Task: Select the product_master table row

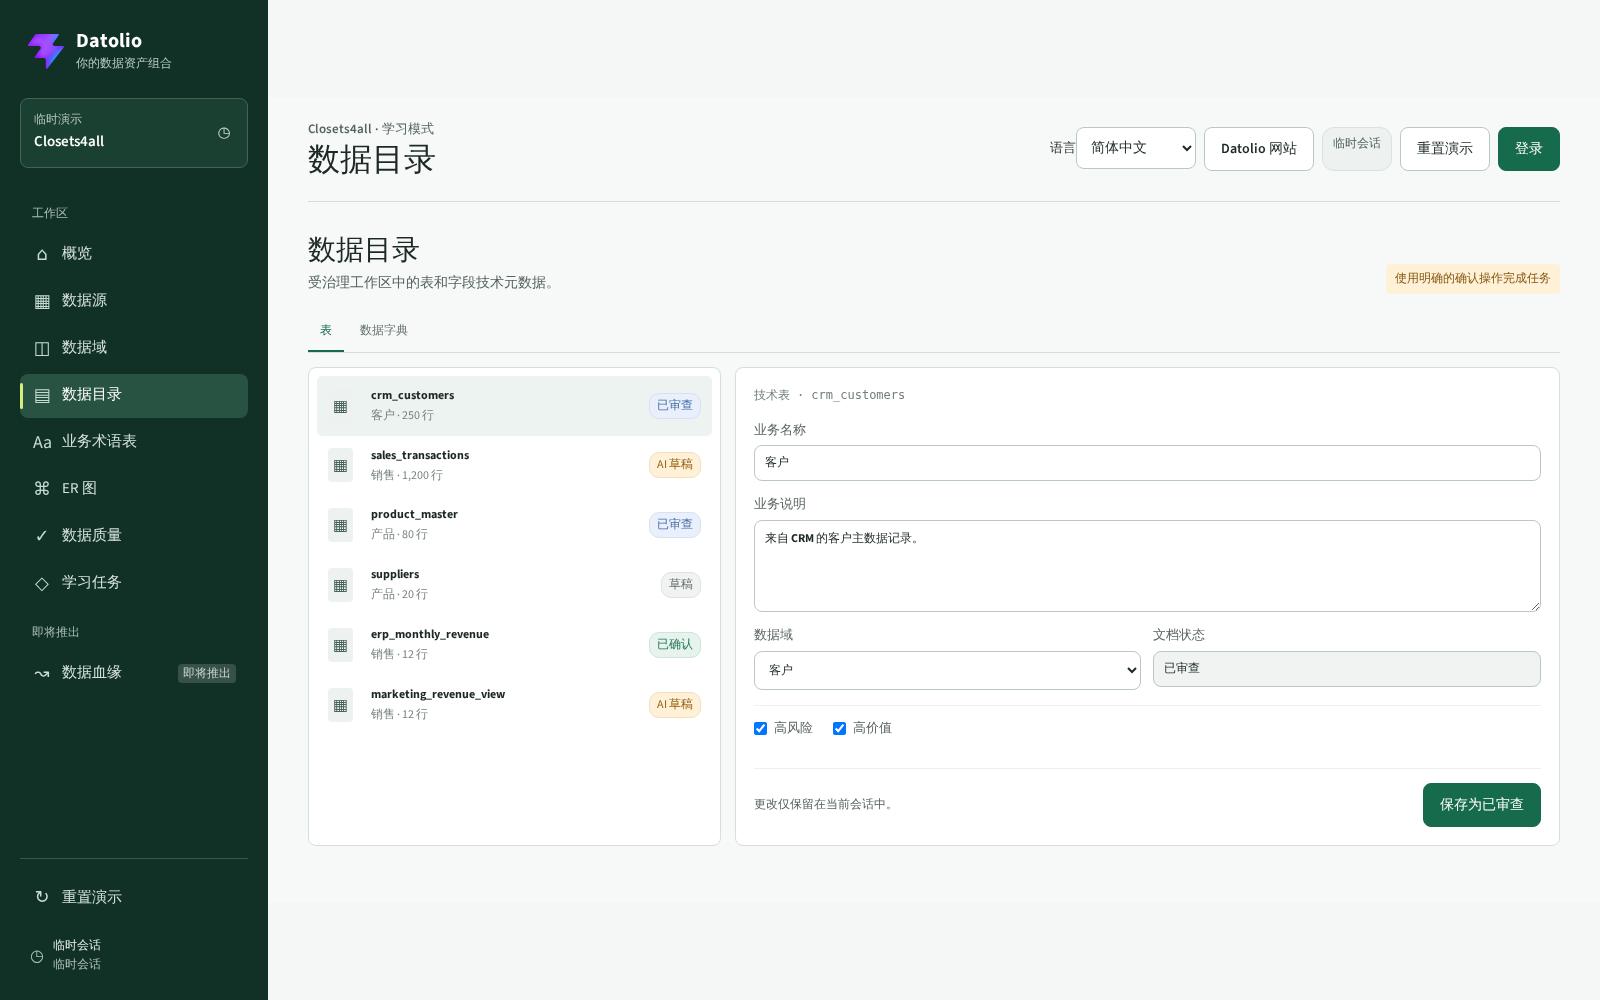Action: [514, 525]
